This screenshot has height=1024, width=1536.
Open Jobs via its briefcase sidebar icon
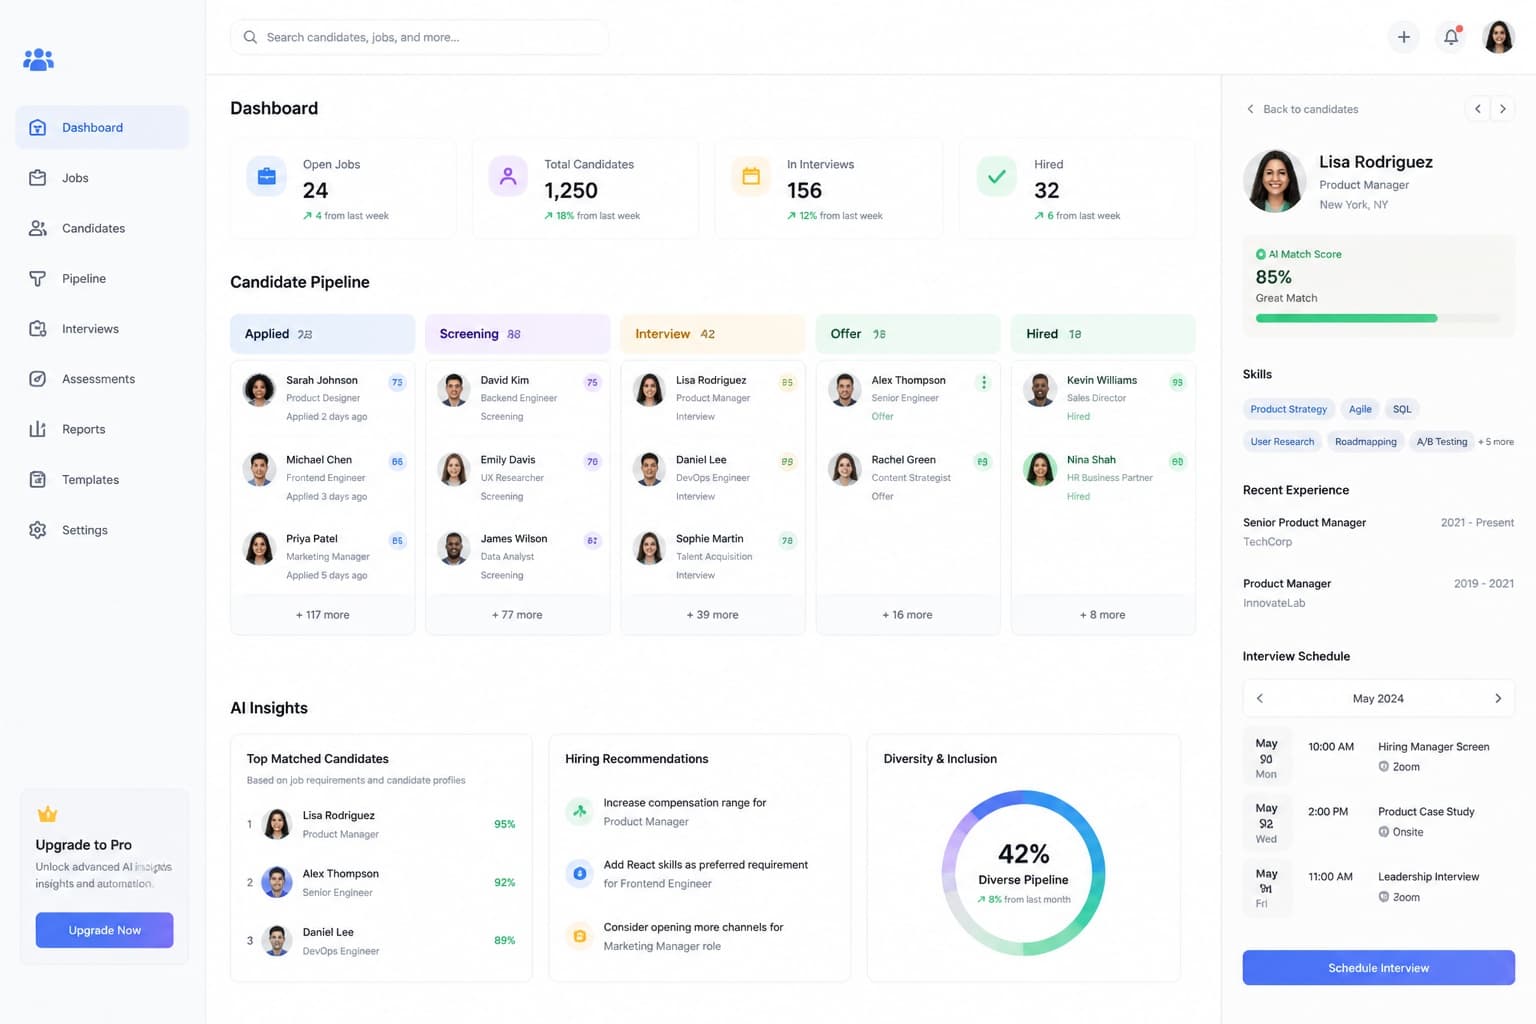tap(37, 178)
